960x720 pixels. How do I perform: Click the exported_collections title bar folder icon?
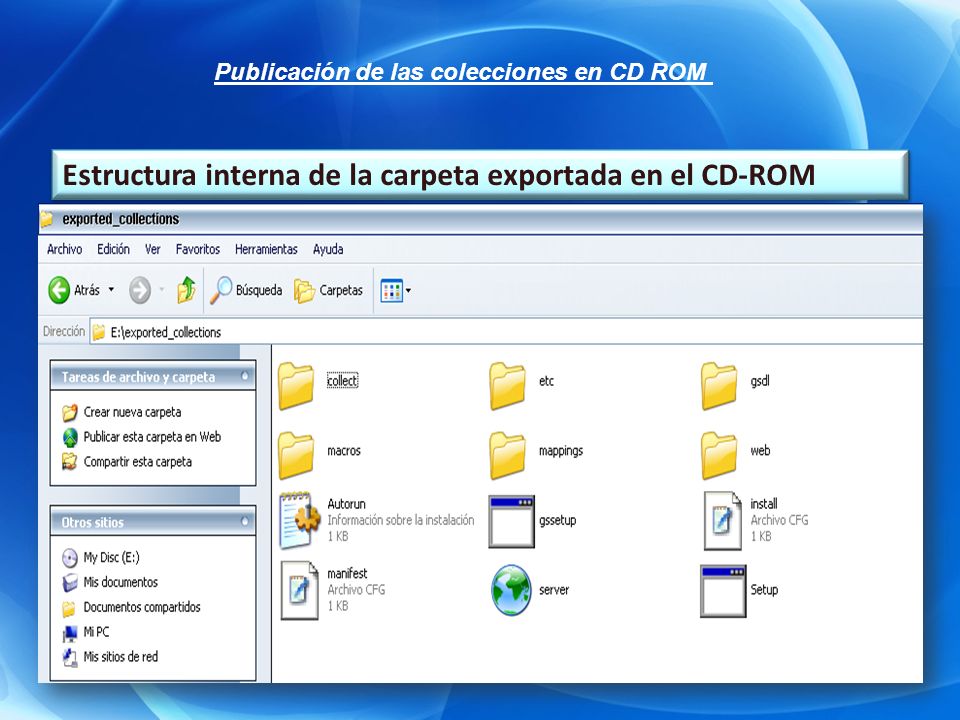click(47, 219)
